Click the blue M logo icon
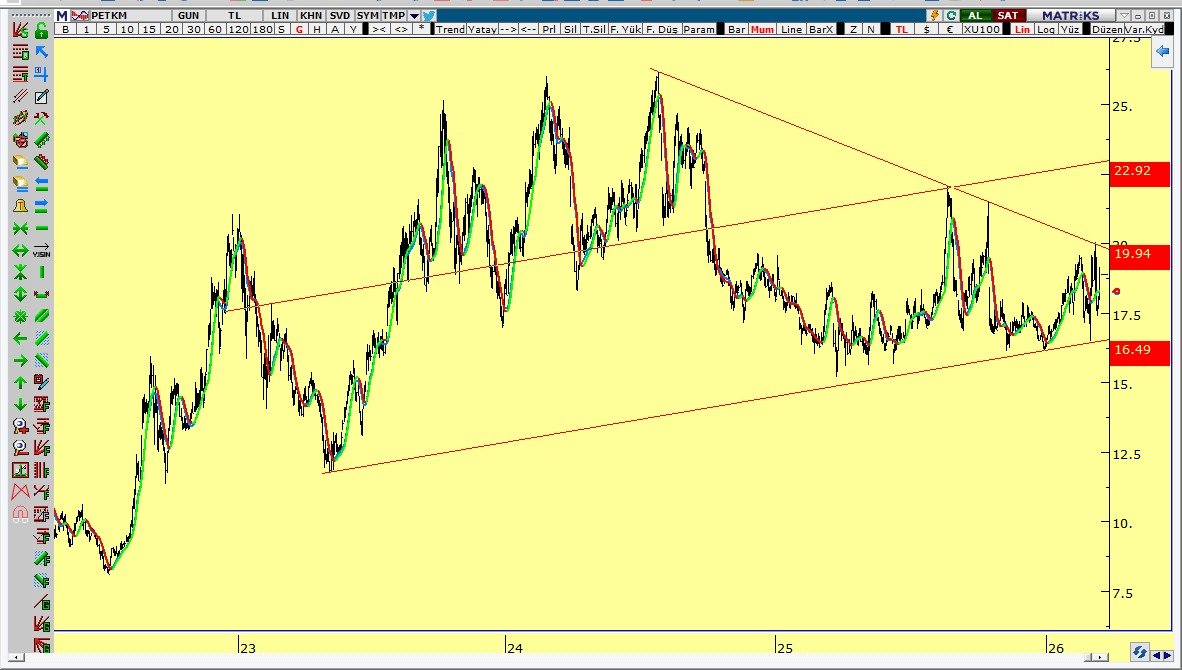Screen dimensions: 1182x670 click(62, 15)
